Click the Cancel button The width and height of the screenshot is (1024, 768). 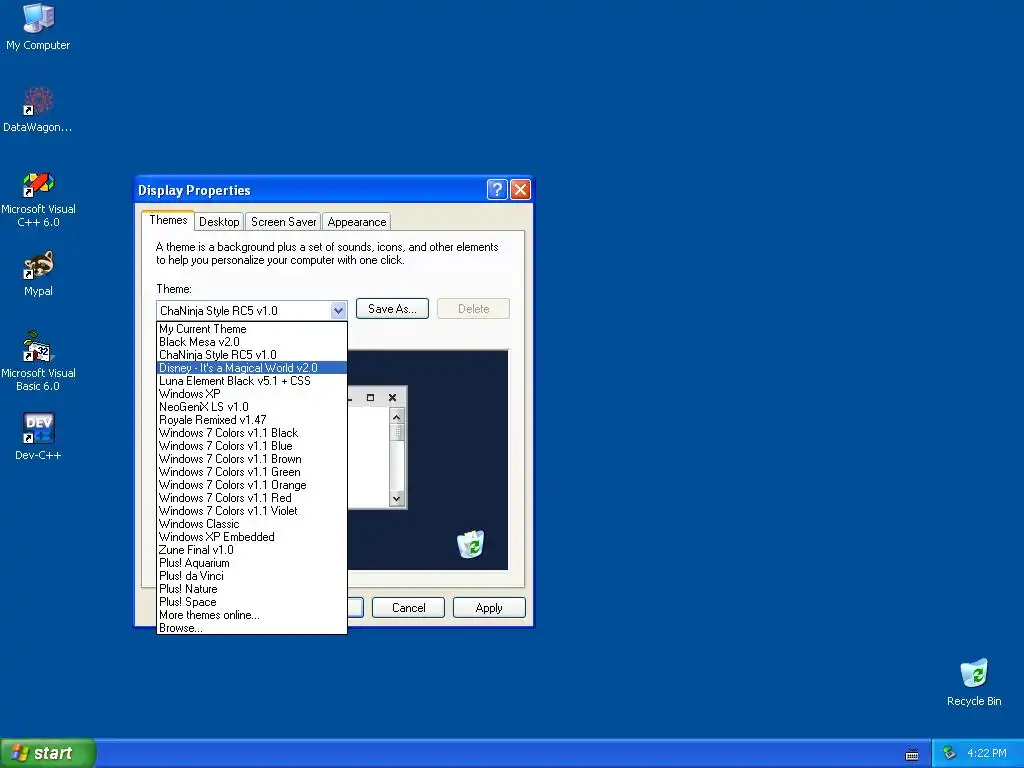tap(408, 607)
